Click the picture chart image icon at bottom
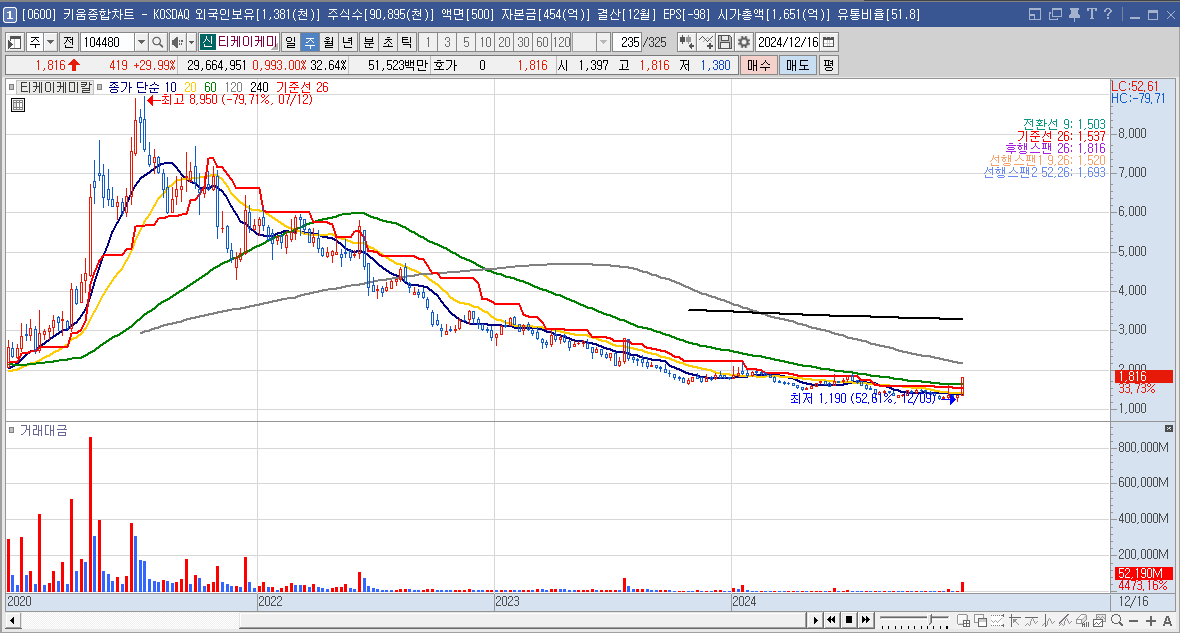Screen dimensions: 1180x633 (1099, 620)
